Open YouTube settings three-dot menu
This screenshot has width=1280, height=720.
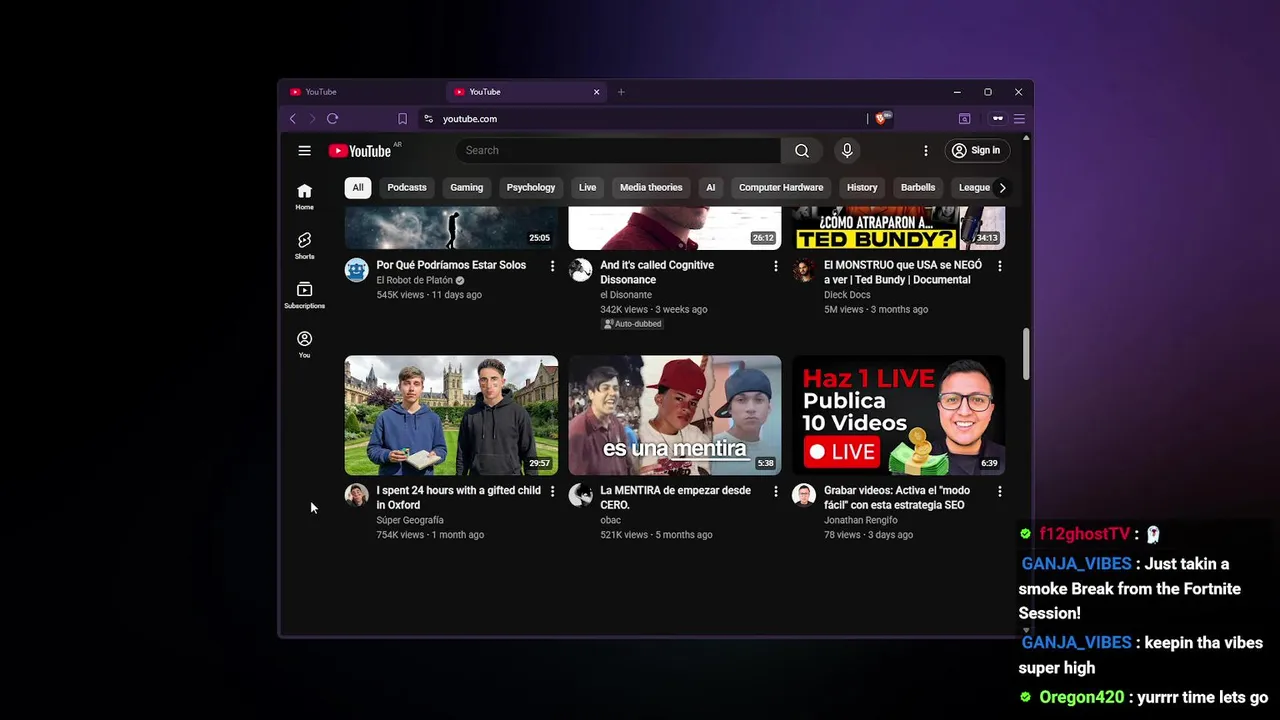pos(925,151)
